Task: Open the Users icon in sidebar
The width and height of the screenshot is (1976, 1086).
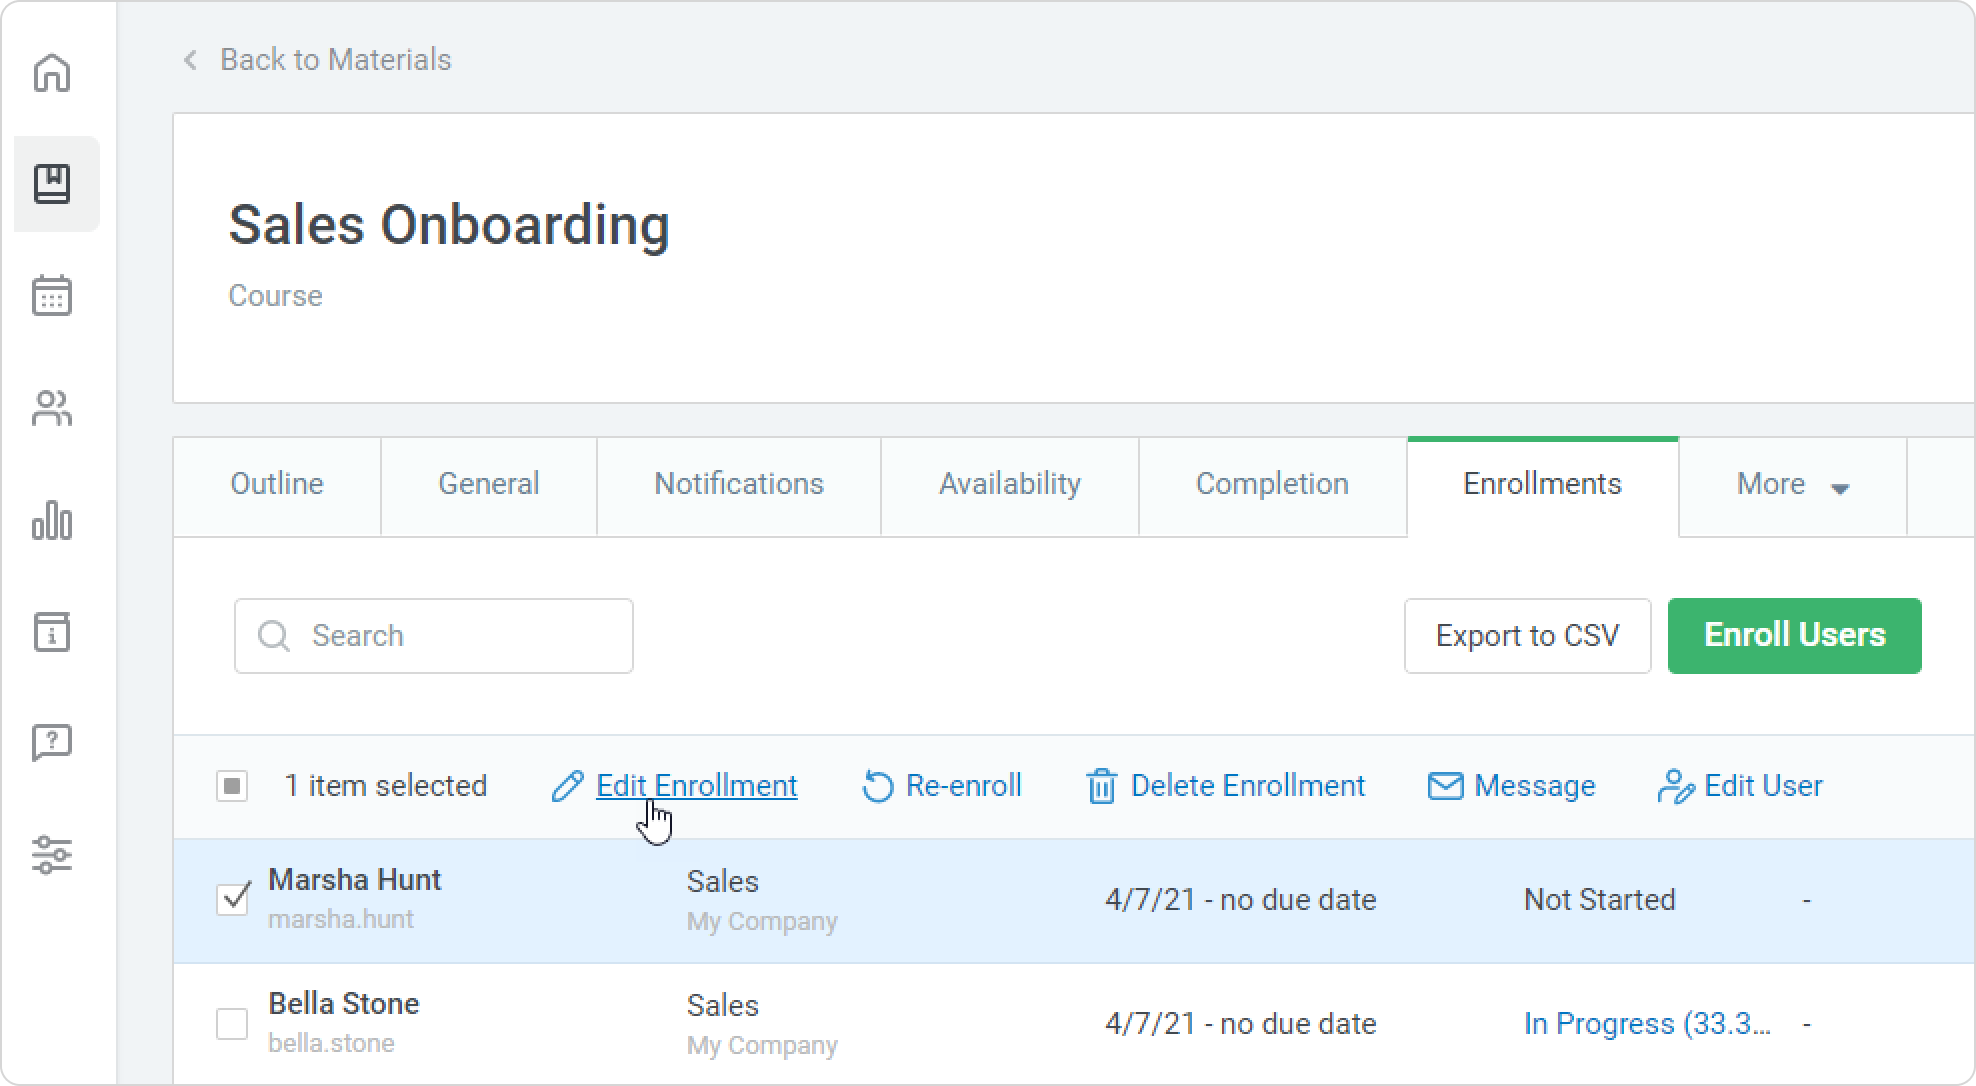Action: pyautogui.click(x=52, y=408)
